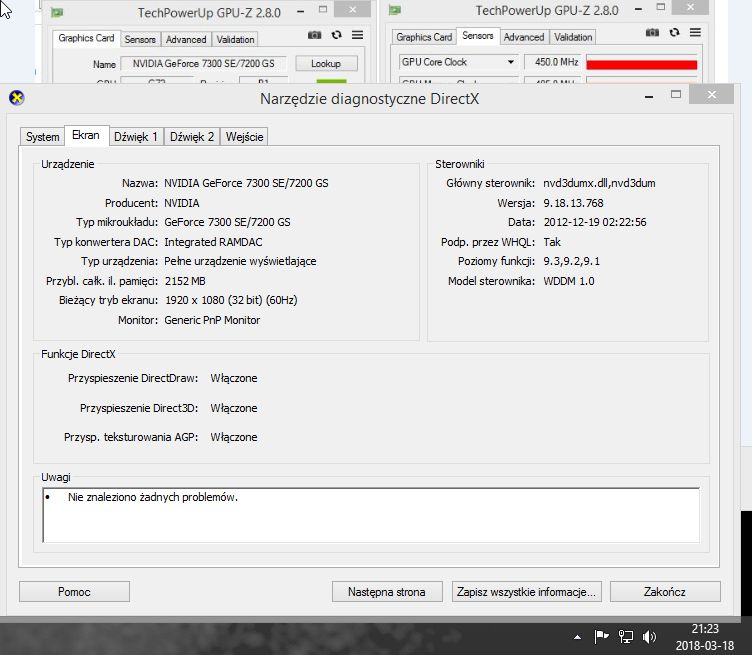Show hidden tray icons arrow

577,637
